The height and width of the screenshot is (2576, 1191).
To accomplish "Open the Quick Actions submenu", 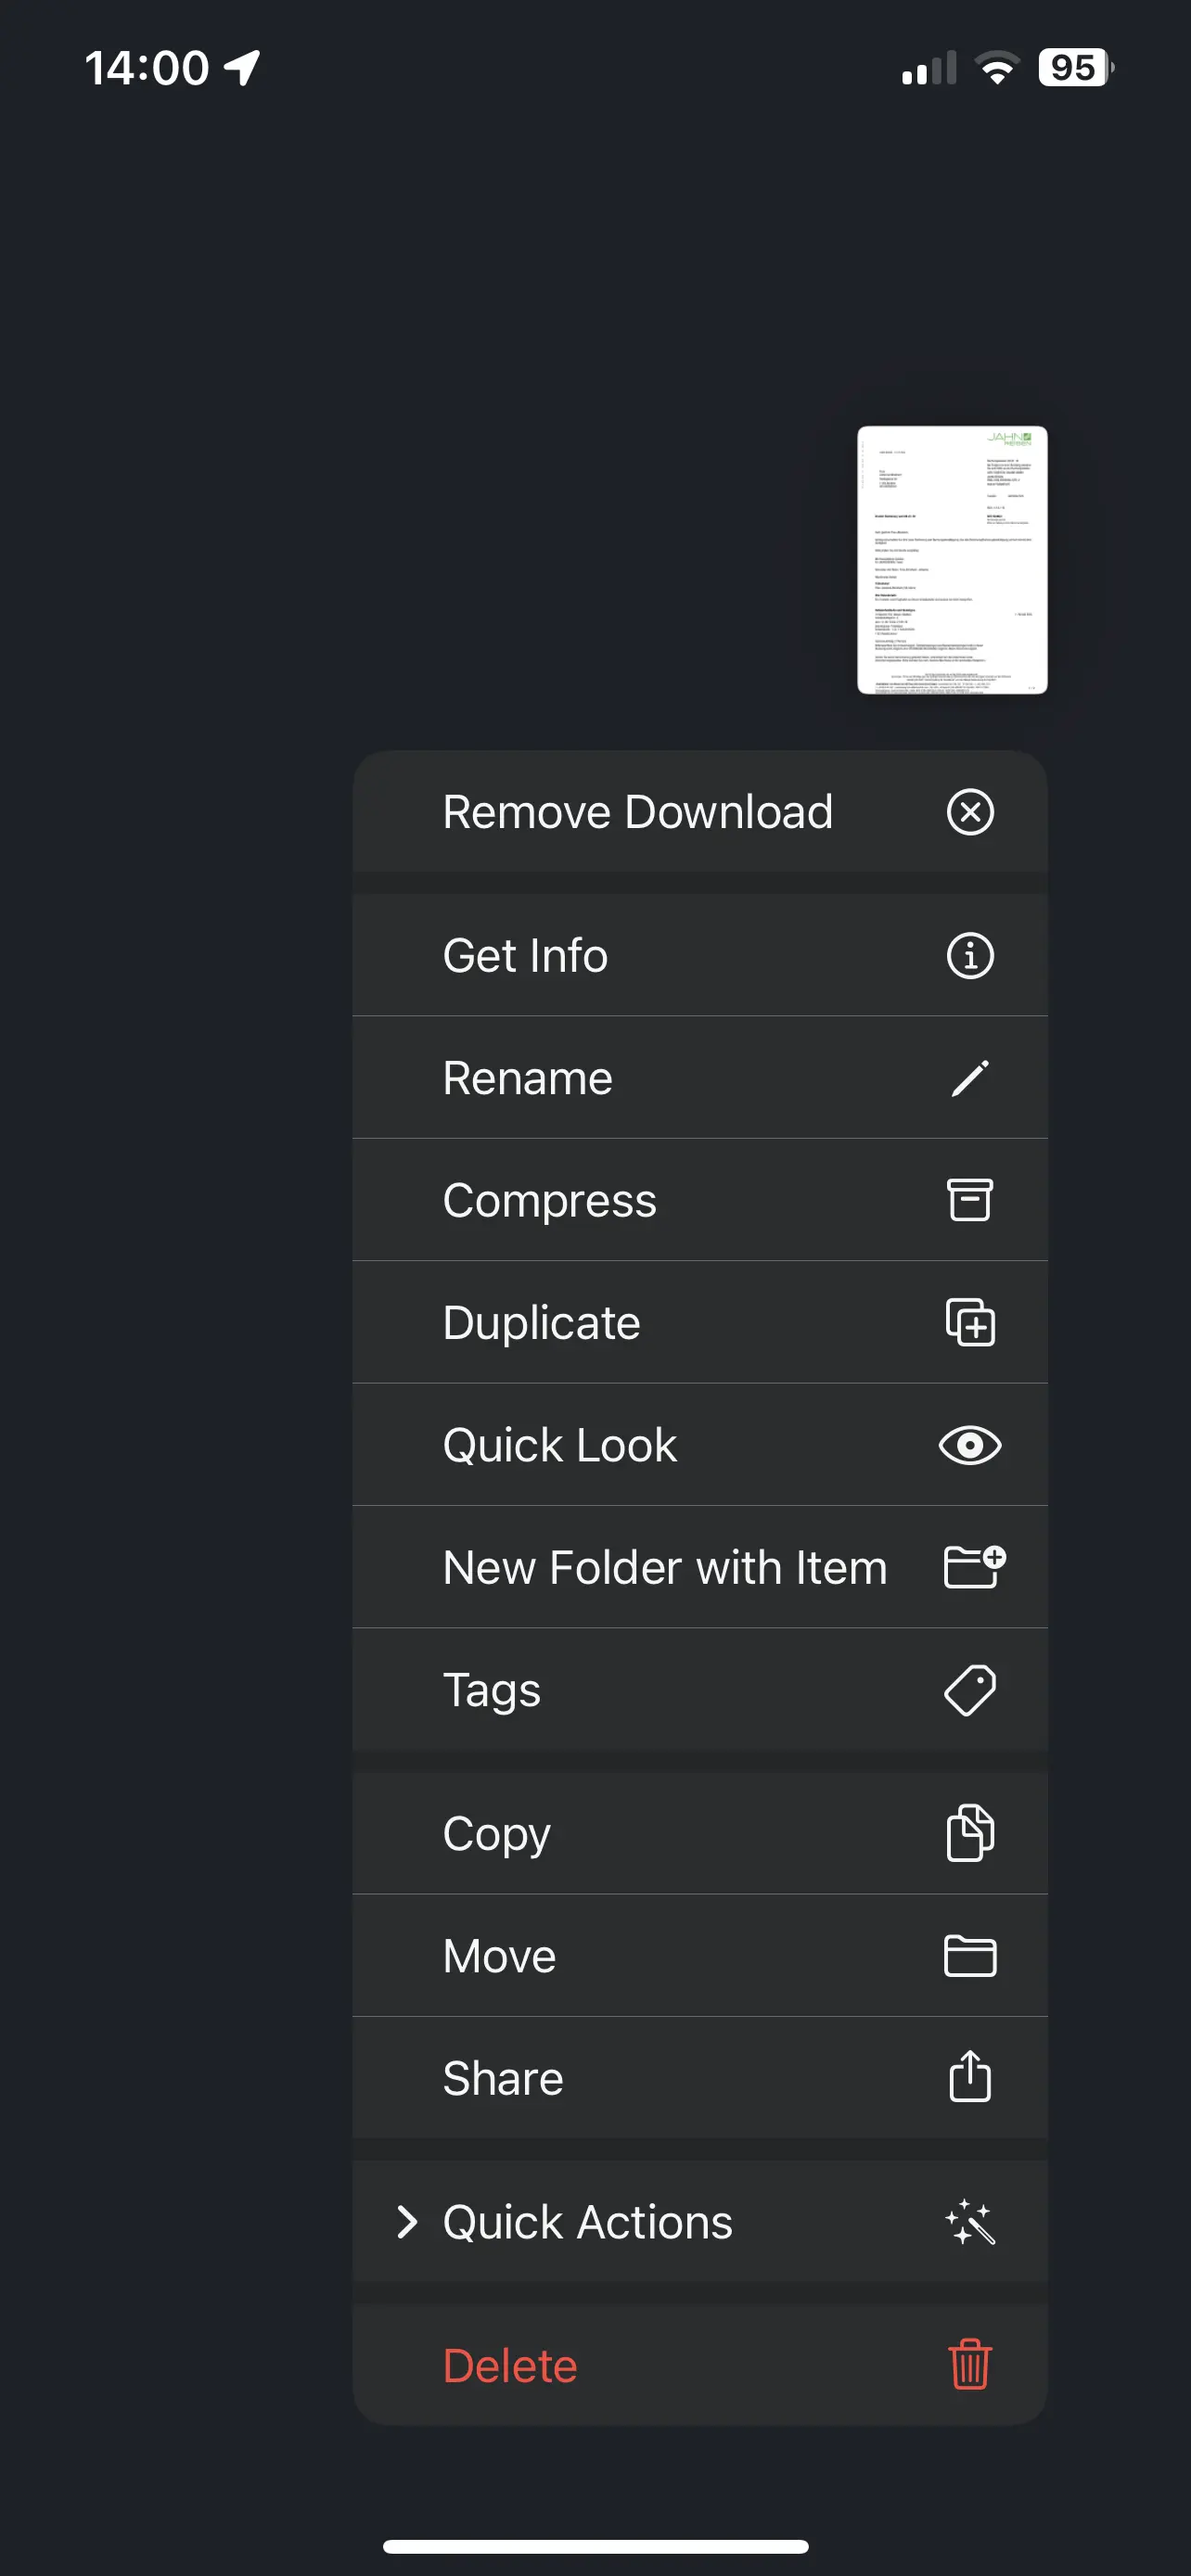I will (x=587, y=2221).
